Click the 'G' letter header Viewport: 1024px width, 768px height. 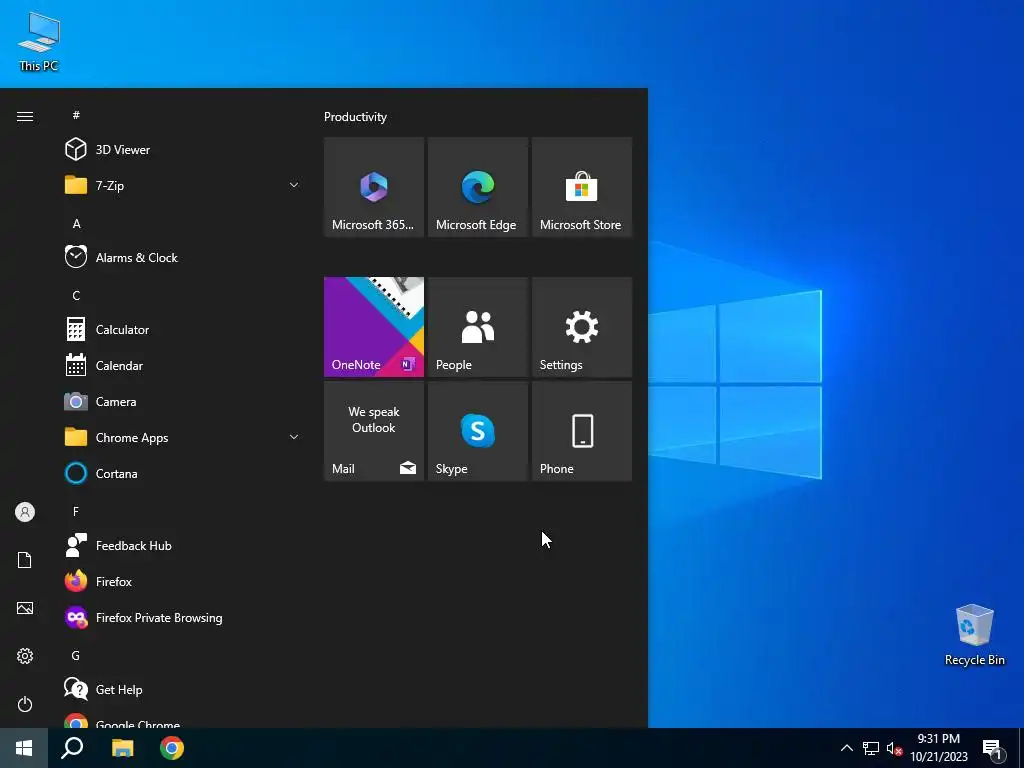click(76, 655)
